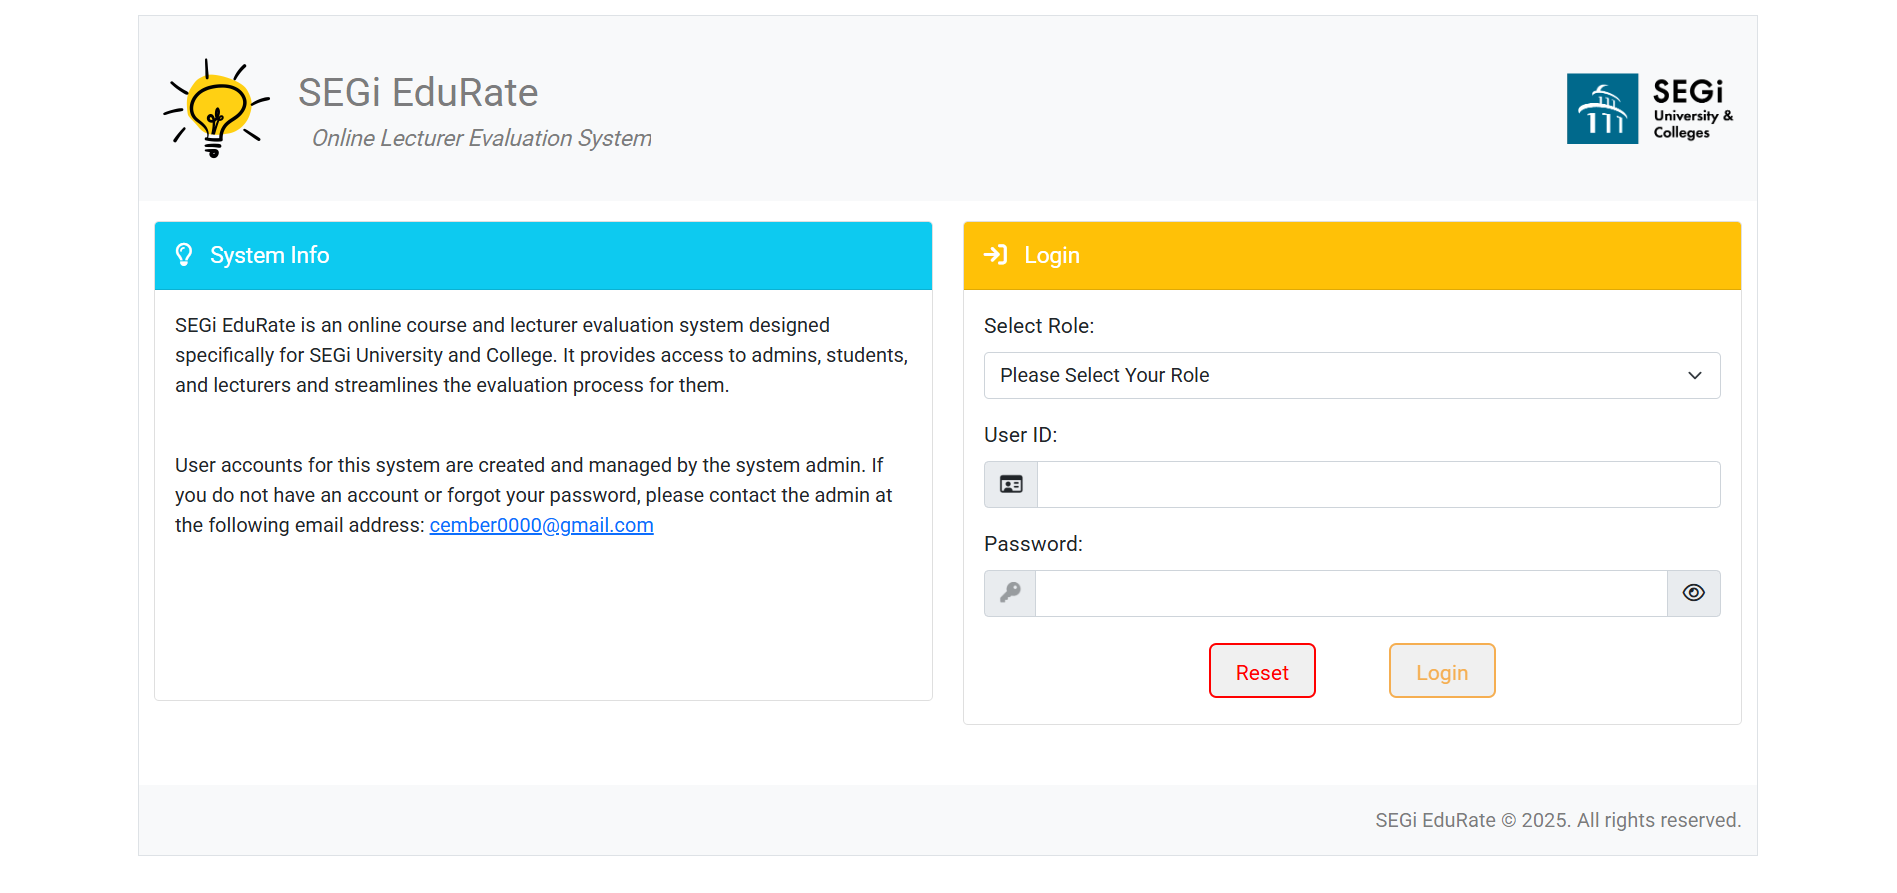Image resolution: width=1897 pixels, height=893 pixels.
Task: Focus the User ID text field
Action: click(1378, 485)
